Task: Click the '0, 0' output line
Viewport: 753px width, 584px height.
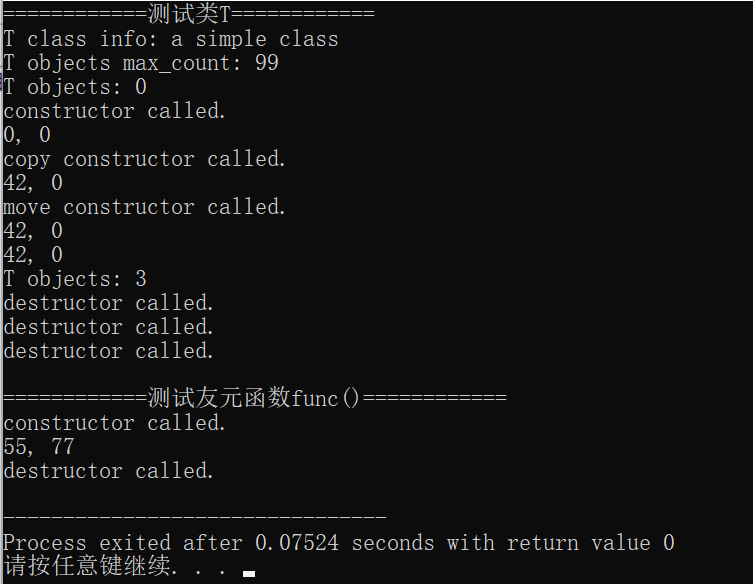Action: pyautogui.click(x=27, y=135)
